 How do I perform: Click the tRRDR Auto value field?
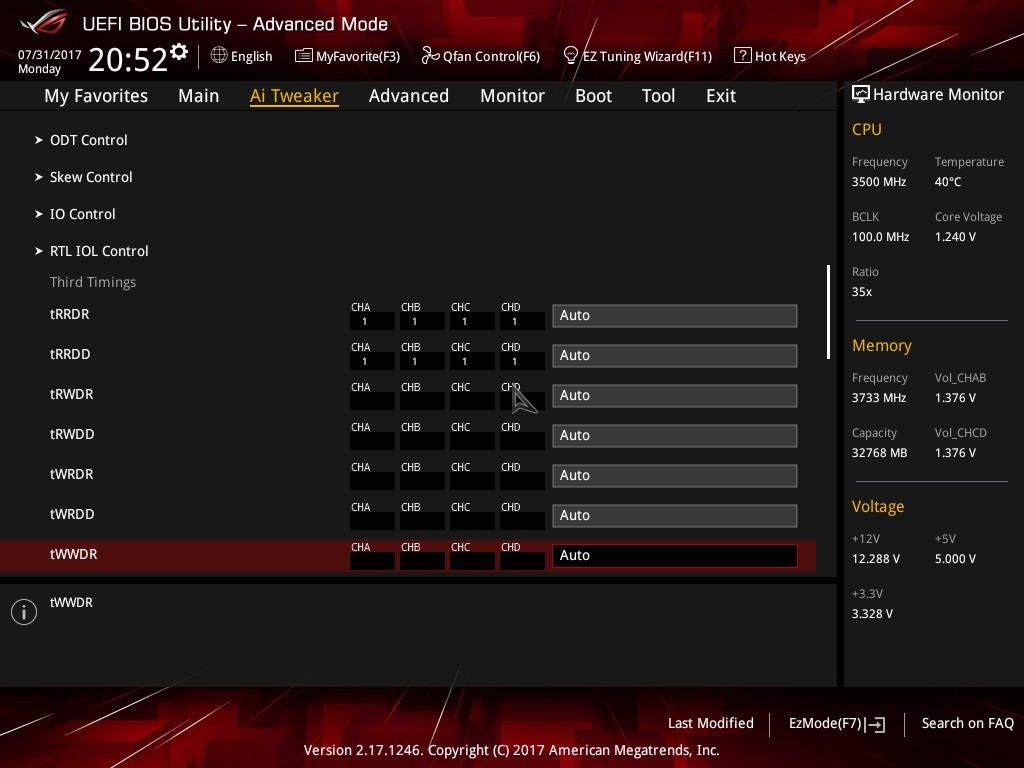pyautogui.click(x=674, y=315)
